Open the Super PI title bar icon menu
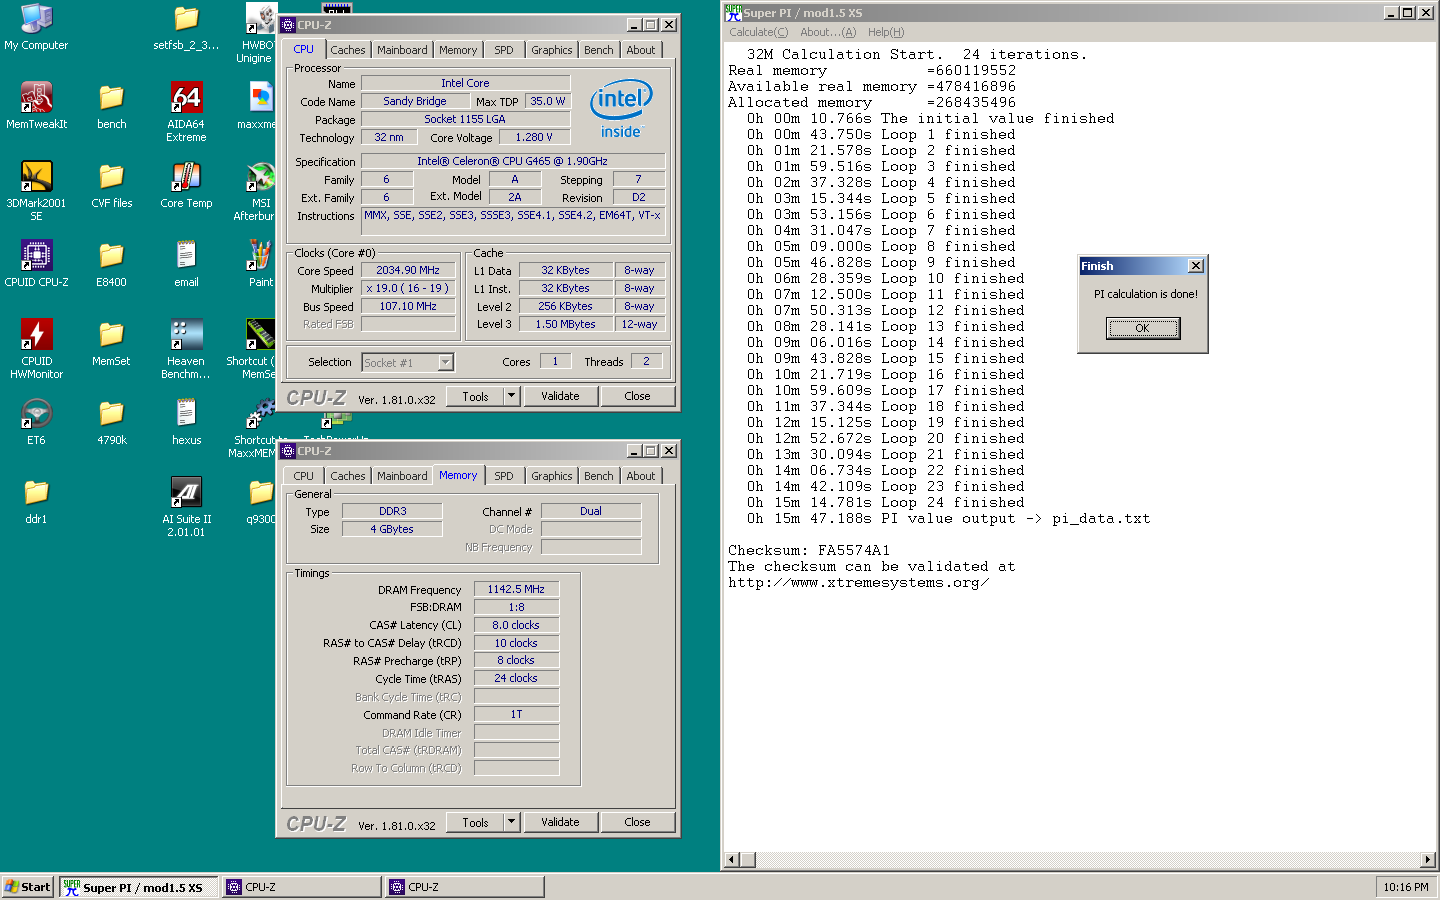Viewport: 1440px width, 900px height. pos(733,12)
